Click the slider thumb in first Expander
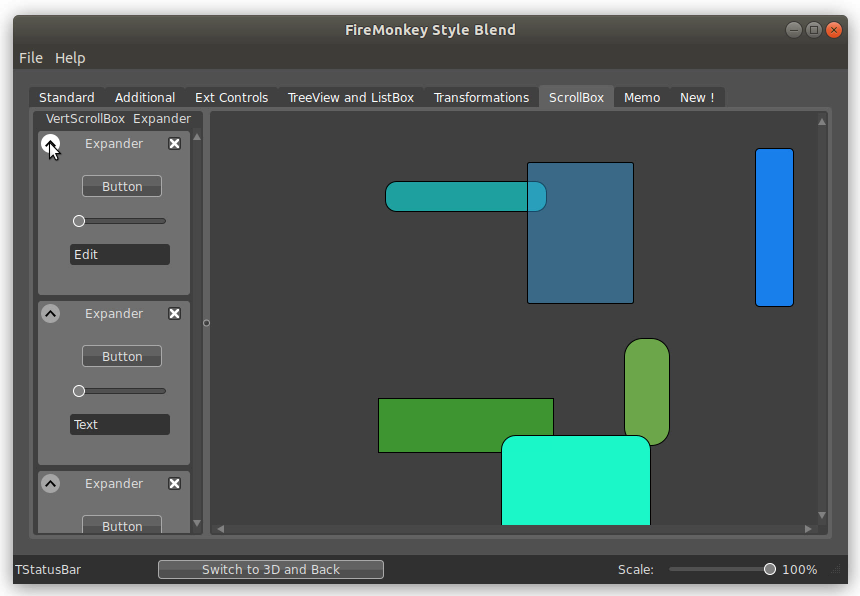This screenshot has height=596, width=860. 79,221
